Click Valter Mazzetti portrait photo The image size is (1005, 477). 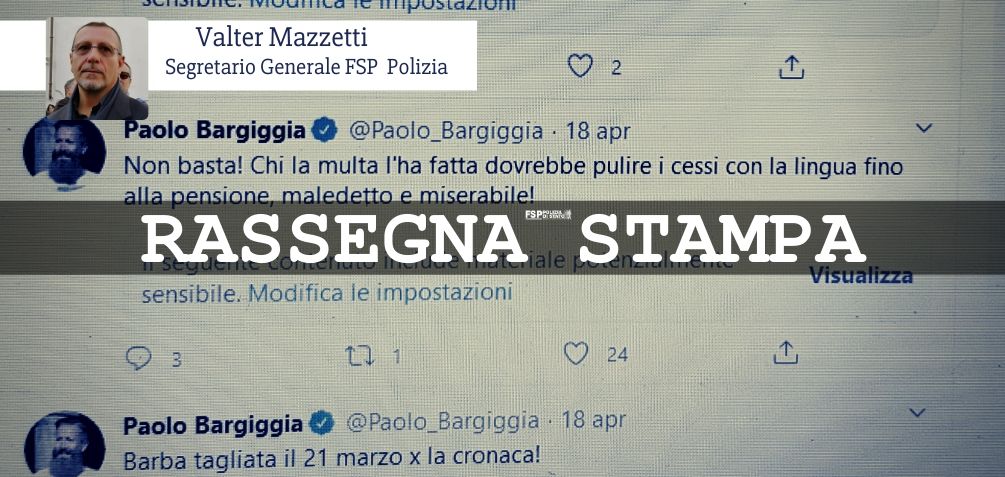[x=97, y=68]
